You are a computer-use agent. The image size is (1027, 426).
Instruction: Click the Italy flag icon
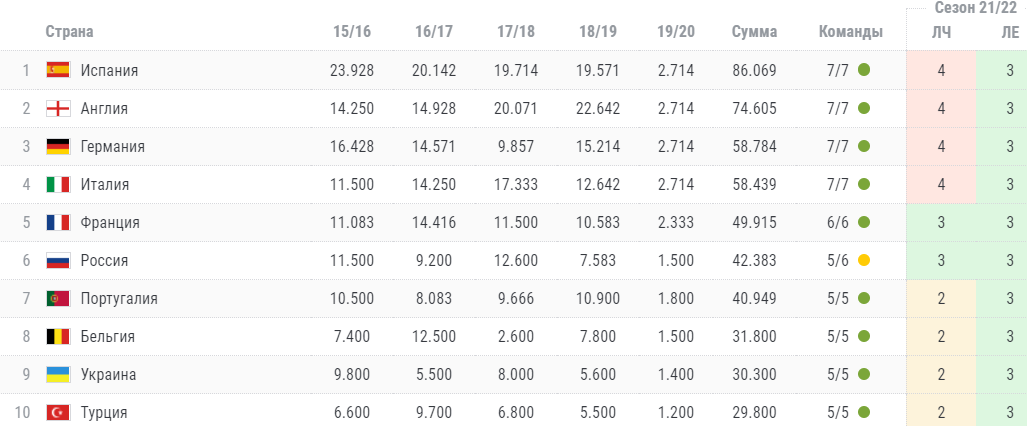click(57, 184)
